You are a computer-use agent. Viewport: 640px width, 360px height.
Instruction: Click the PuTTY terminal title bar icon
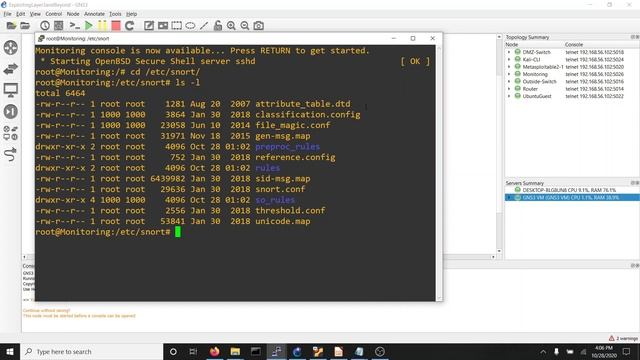pyautogui.click(x=41, y=38)
